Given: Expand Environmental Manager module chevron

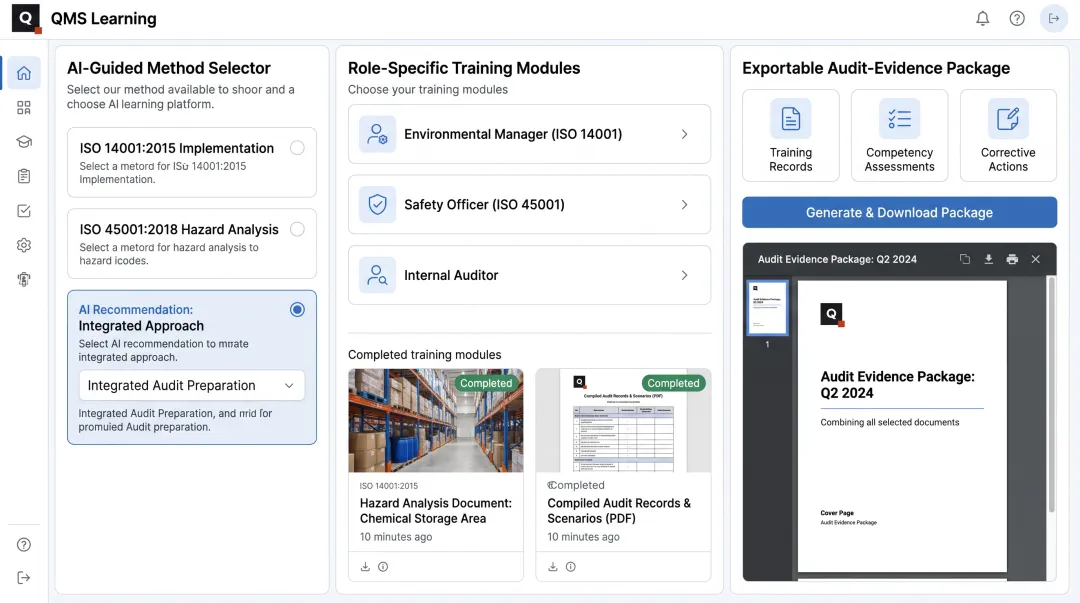Looking at the screenshot, I should tap(684, 134).
